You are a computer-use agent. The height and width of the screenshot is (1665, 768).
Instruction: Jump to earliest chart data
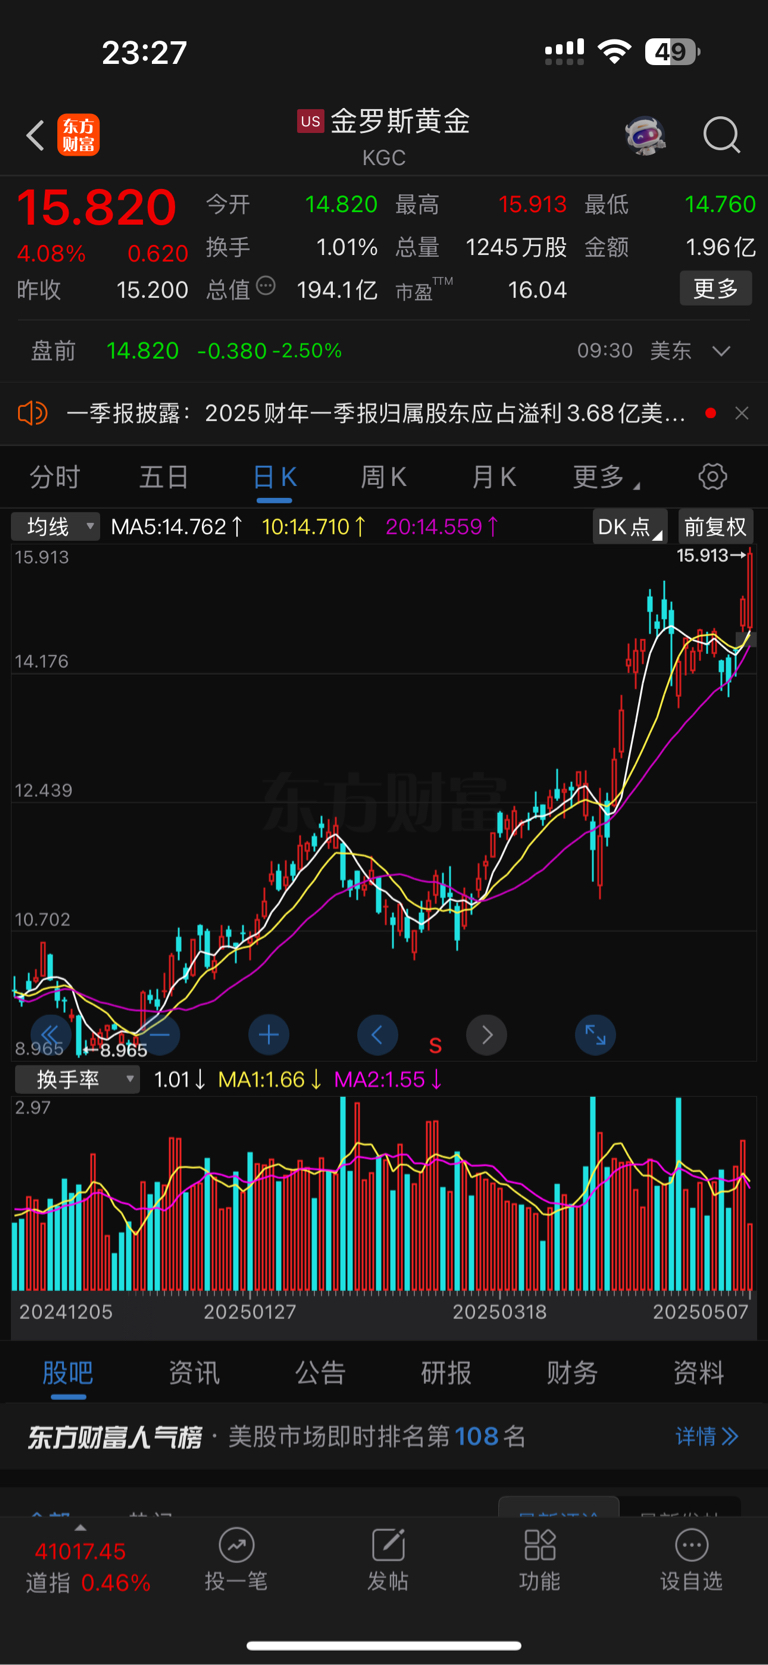tap(50, 1035)
